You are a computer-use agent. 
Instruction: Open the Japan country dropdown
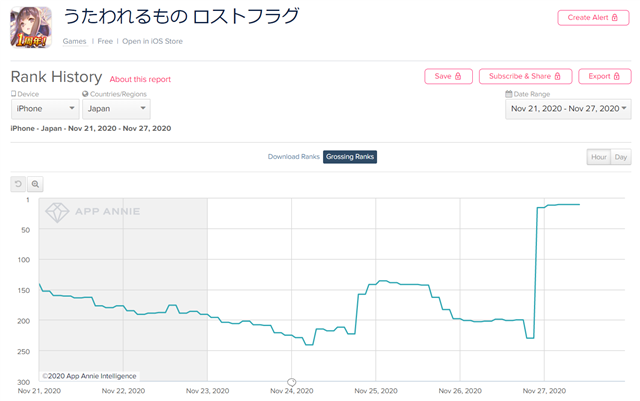(x=116, y=109)
